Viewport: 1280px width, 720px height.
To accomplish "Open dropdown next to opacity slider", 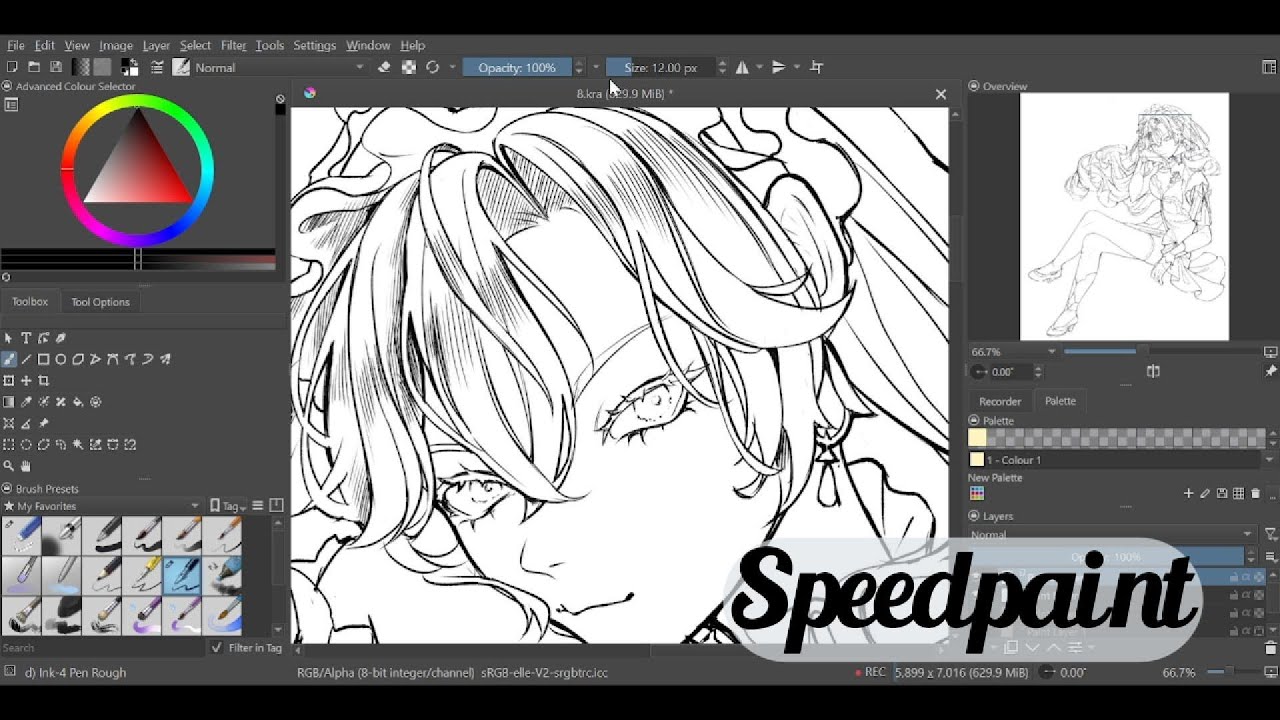I will pos(596,67).
